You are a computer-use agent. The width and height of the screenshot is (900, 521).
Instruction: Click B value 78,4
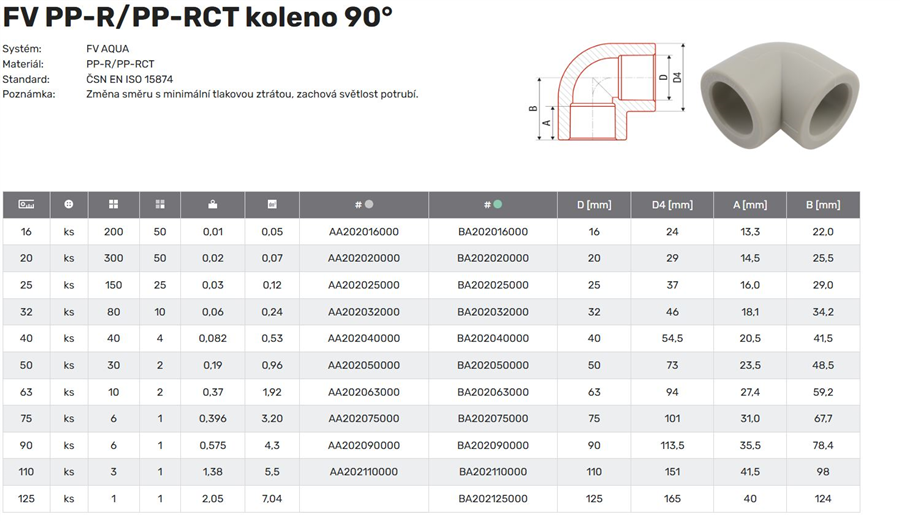(x=823, y=445)
